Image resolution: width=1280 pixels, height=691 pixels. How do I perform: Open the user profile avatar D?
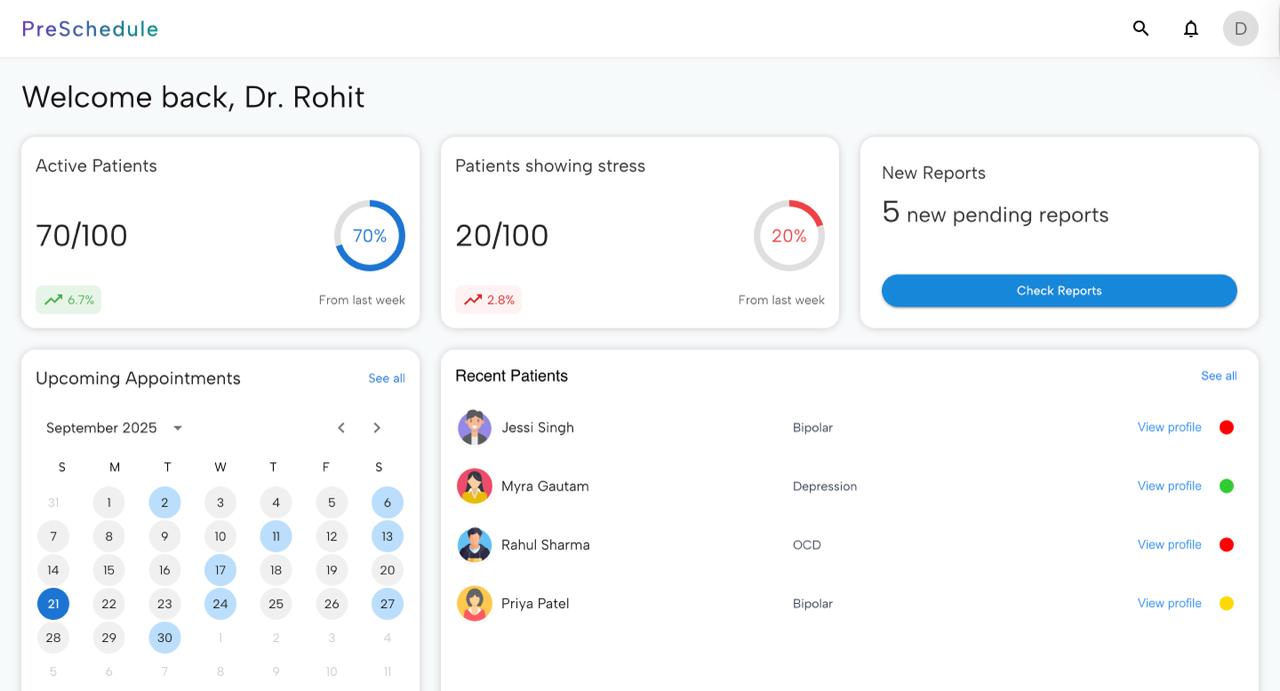[x=1240, y=28]
